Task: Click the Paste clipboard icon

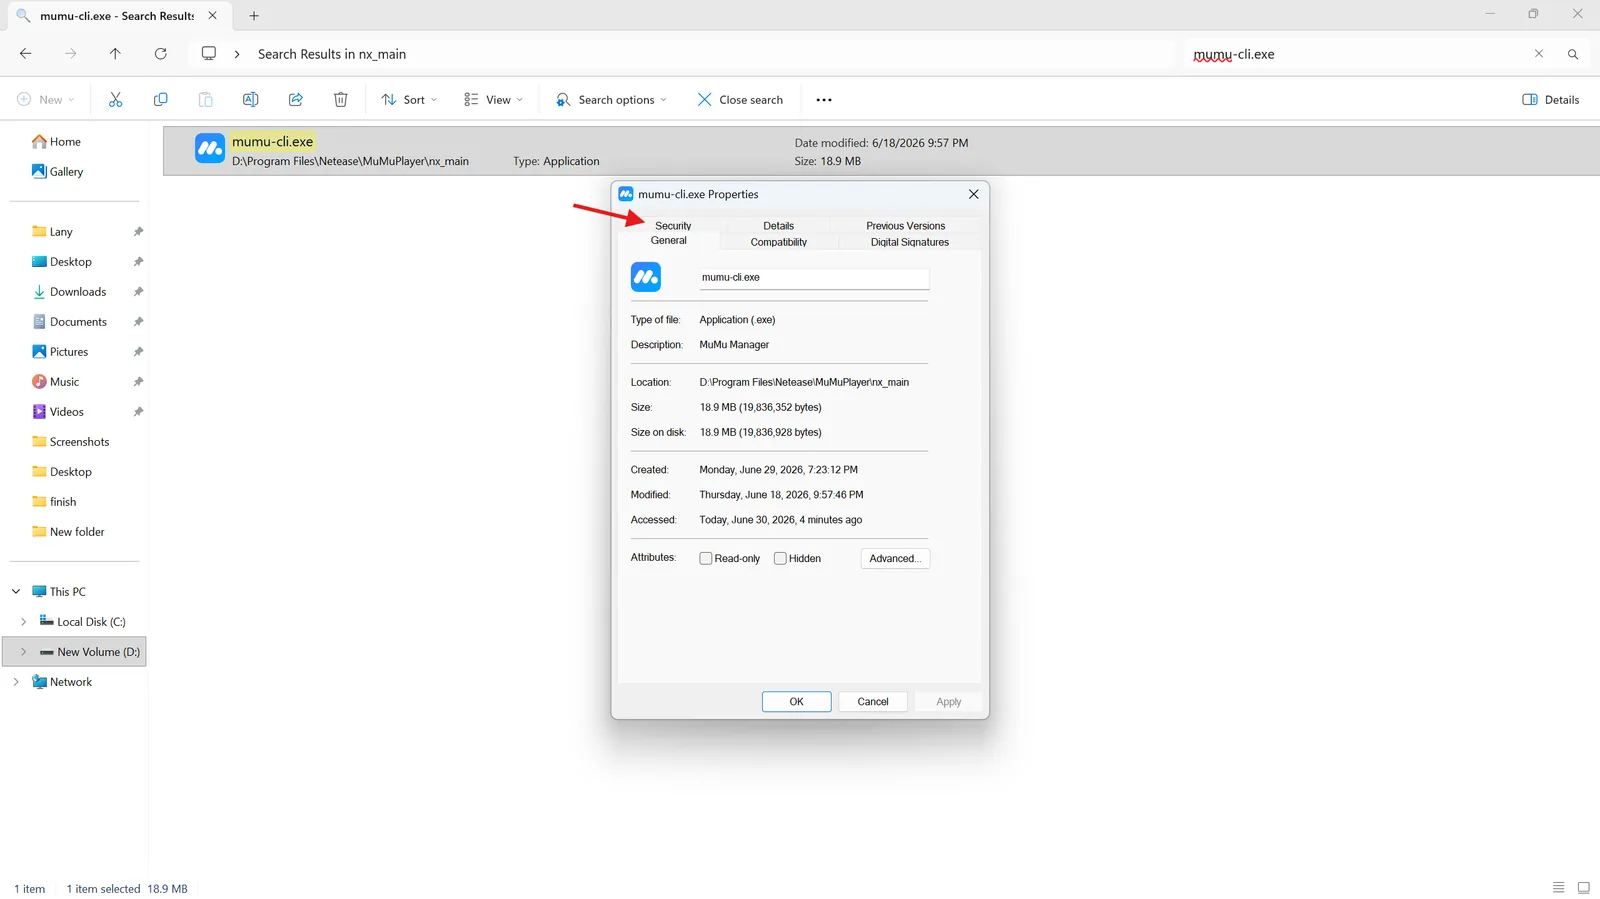Action: (x=205, y=100)
